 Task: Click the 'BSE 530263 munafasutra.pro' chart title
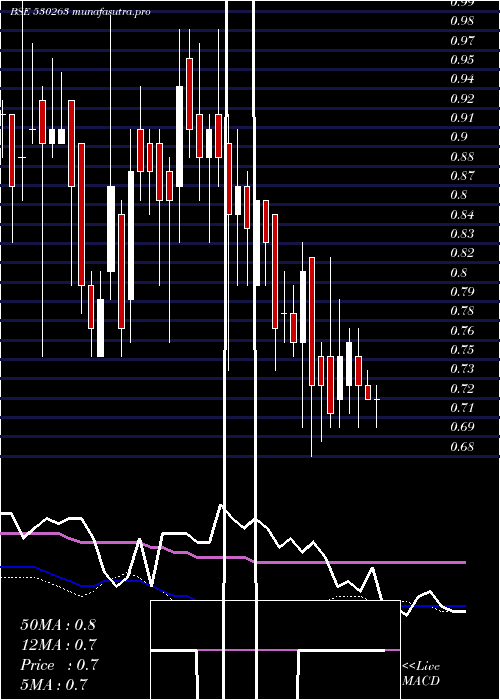point(80,12)
